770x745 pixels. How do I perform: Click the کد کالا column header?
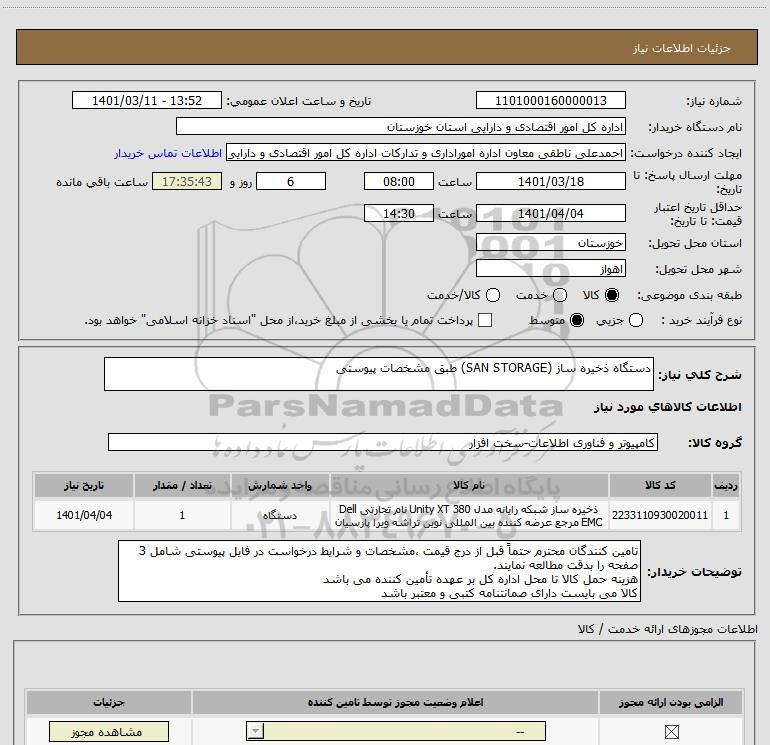[660, 485]
